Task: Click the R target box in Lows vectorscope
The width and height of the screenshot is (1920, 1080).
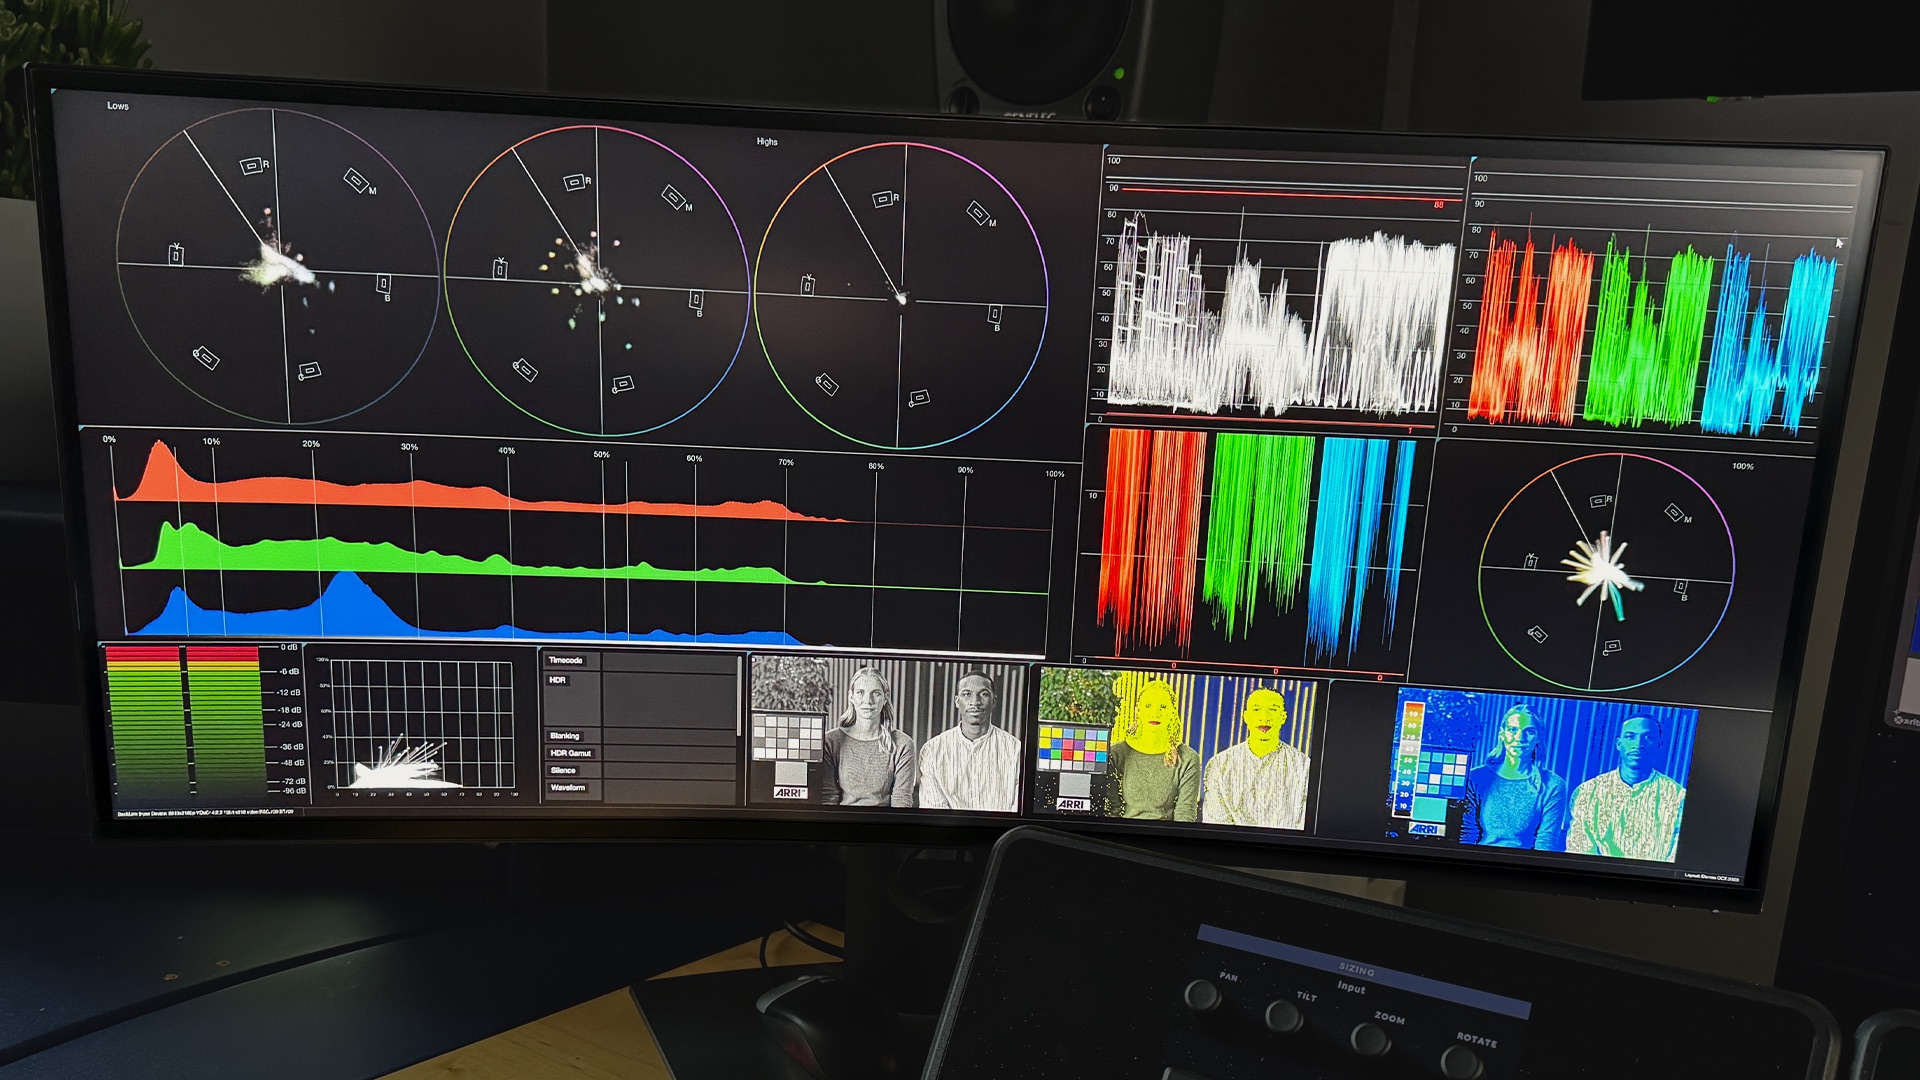Action: tap(252, 166)
